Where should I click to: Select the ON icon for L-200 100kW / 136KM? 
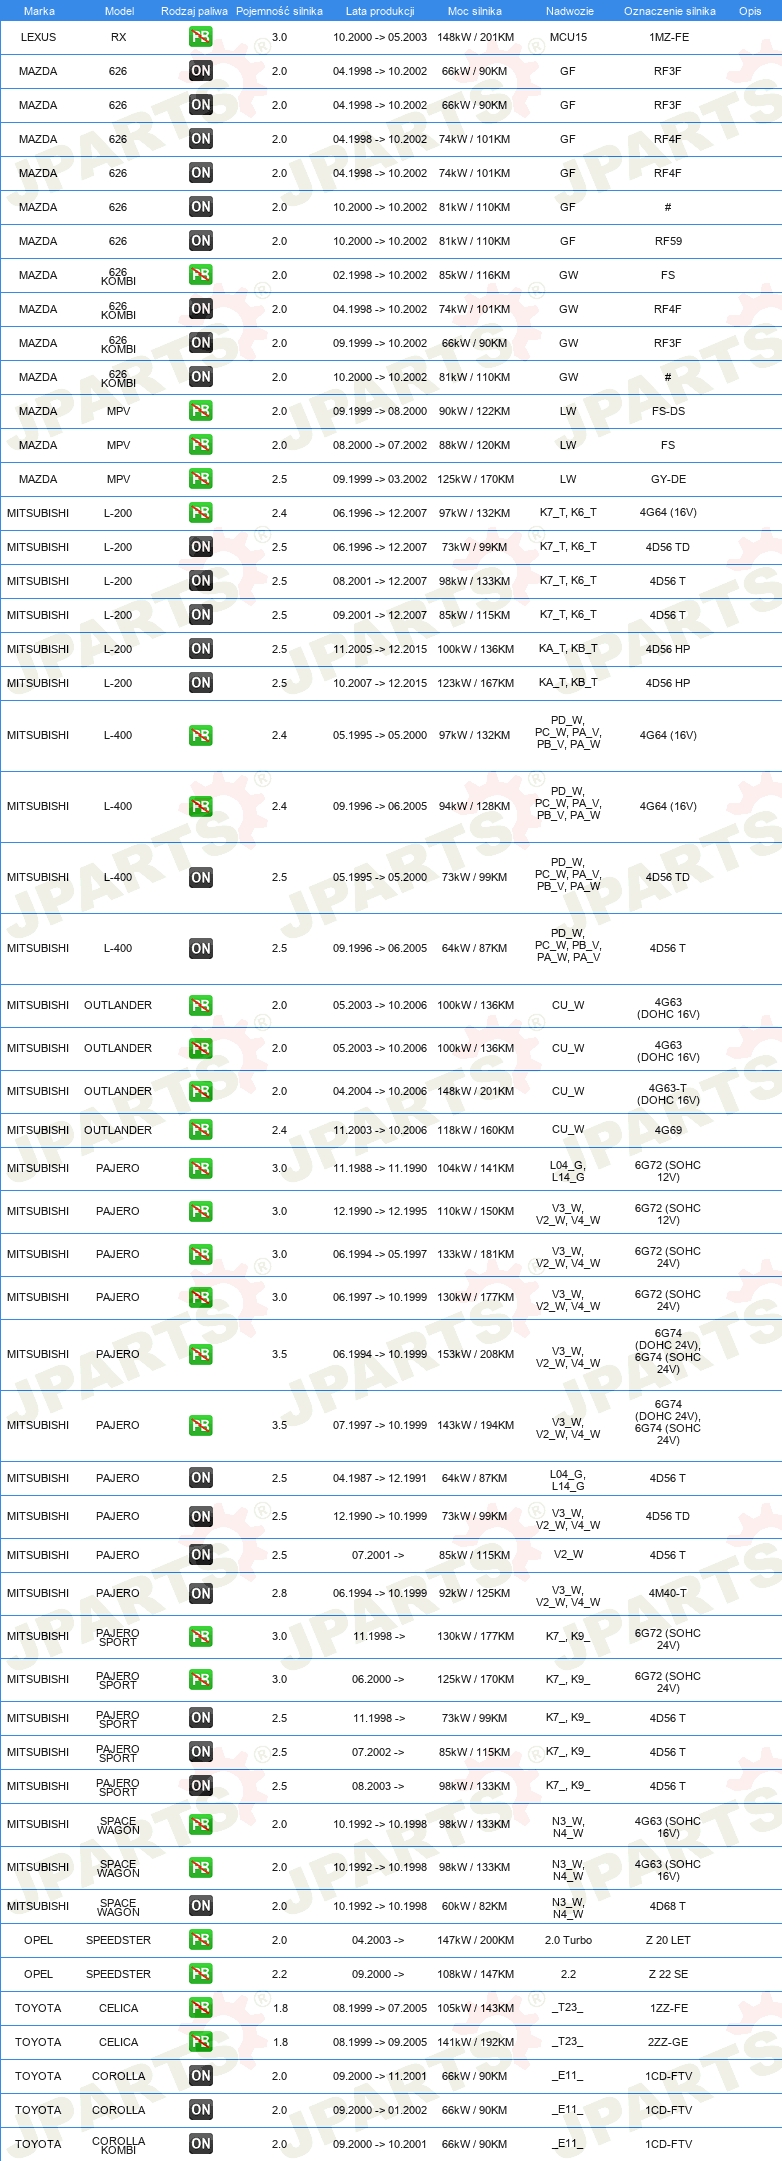(x=201, y=649)
